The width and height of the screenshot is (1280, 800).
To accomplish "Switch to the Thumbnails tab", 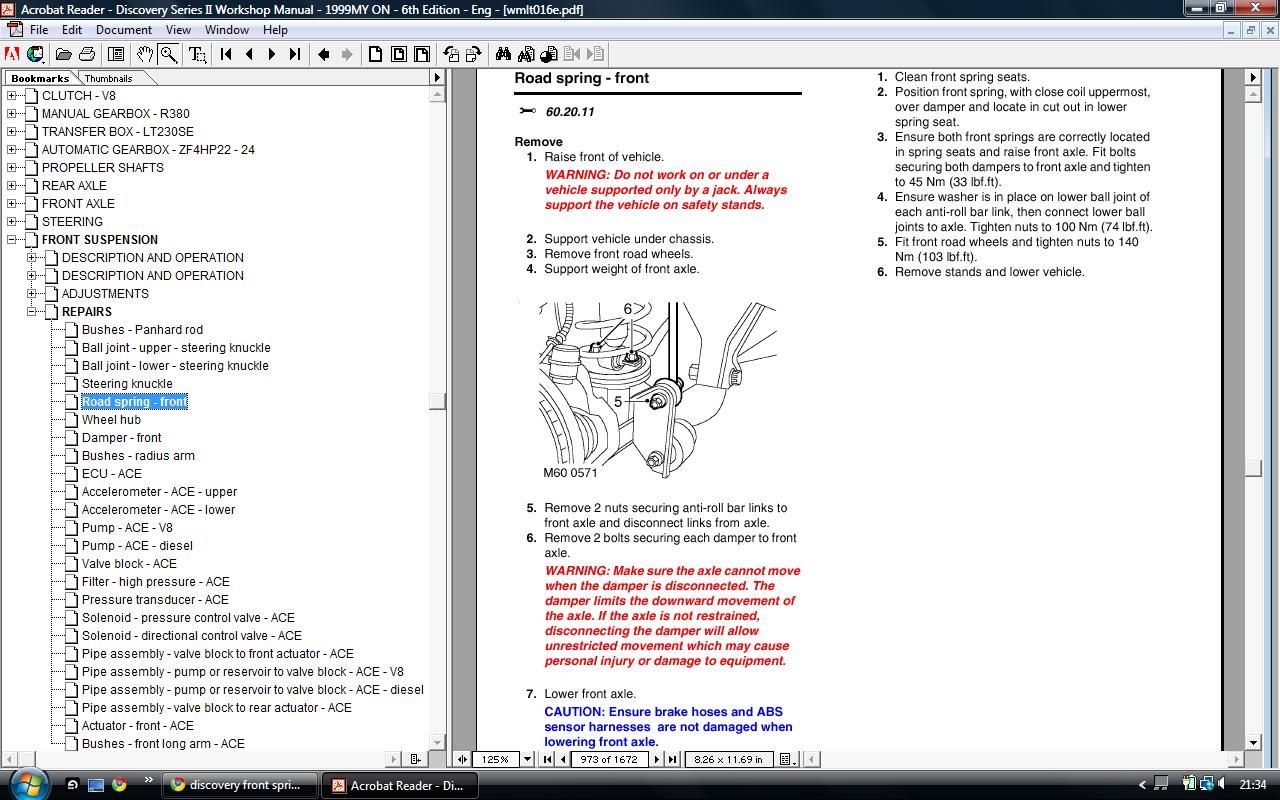I will [108, 78].
